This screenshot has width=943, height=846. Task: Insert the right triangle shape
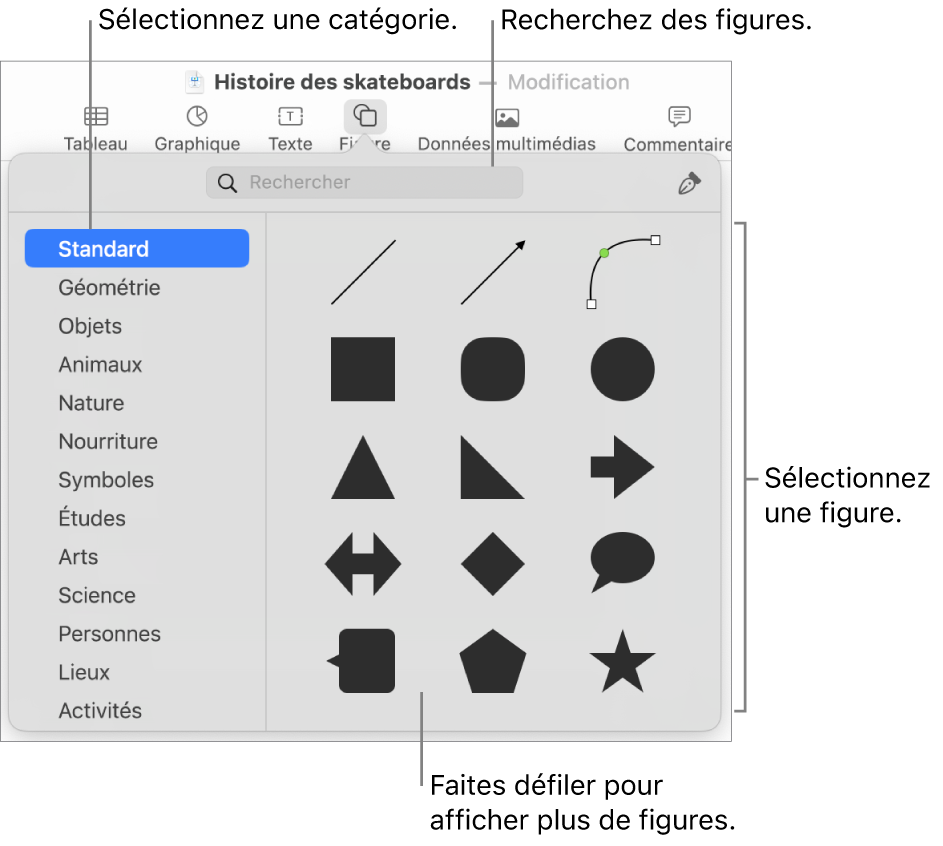point(493,468)
